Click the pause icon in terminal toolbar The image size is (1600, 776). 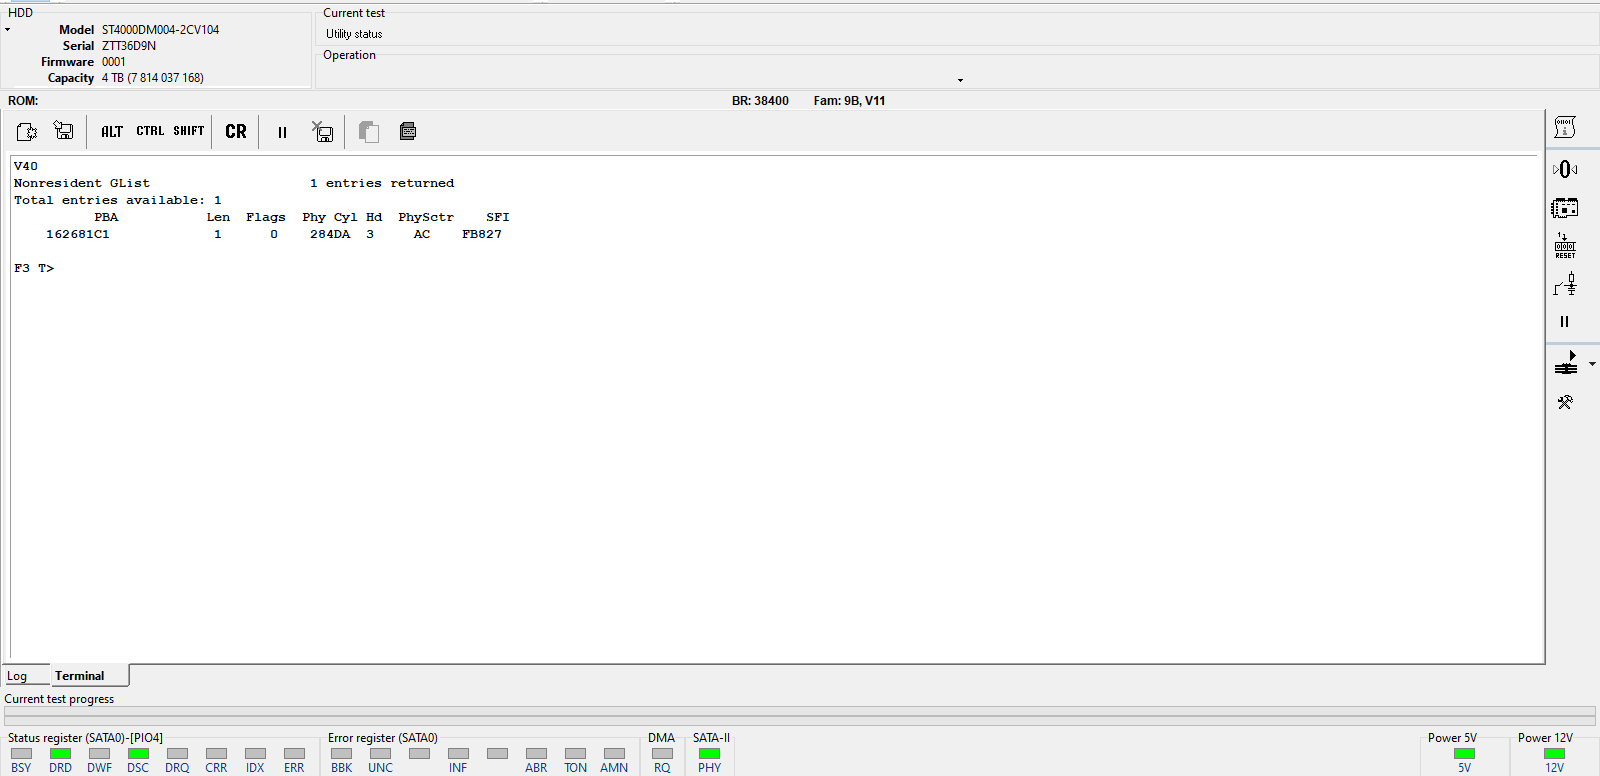point(282,132)
